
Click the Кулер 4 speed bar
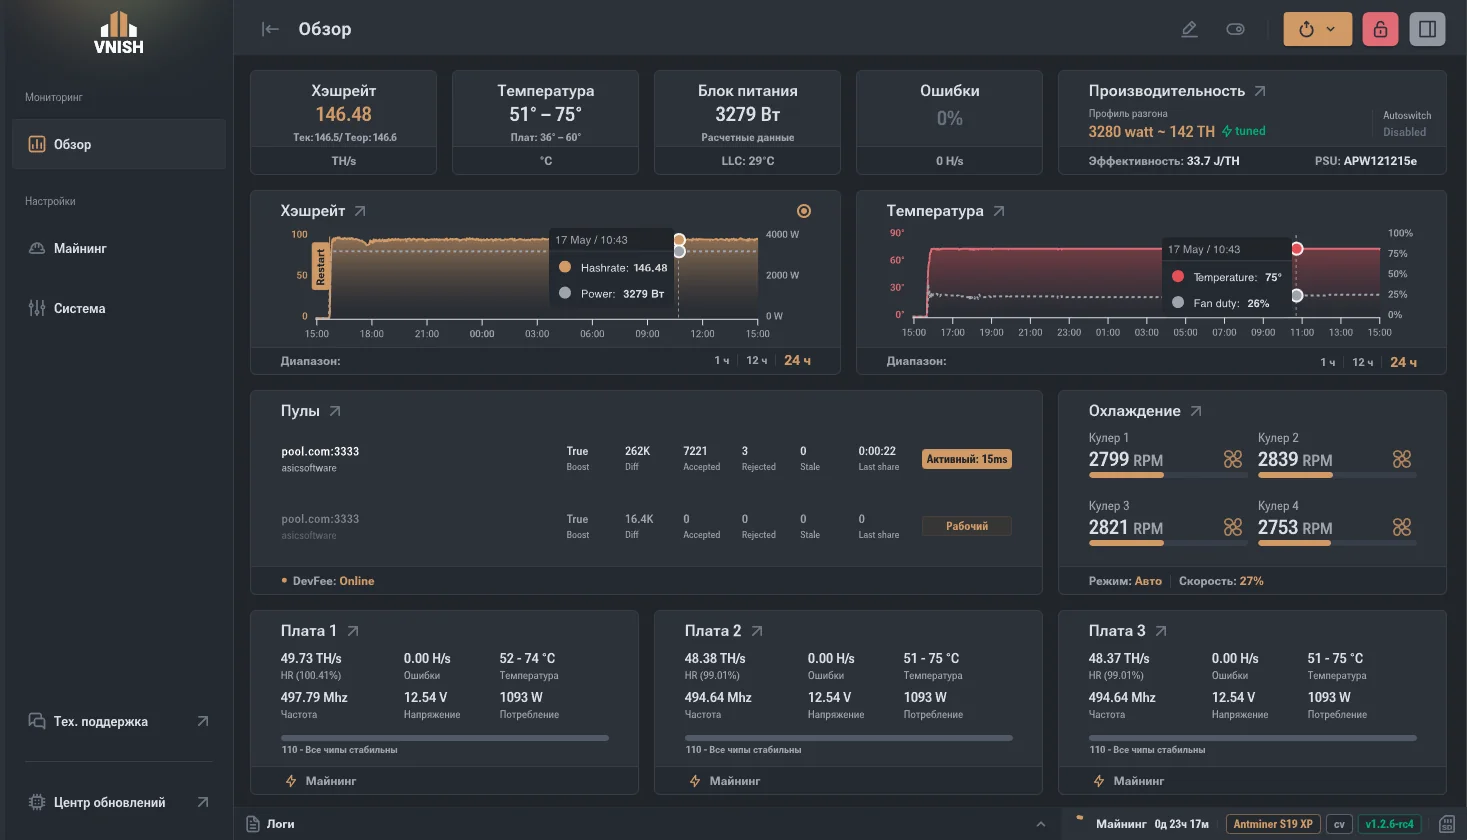(x=1337, y=543)
